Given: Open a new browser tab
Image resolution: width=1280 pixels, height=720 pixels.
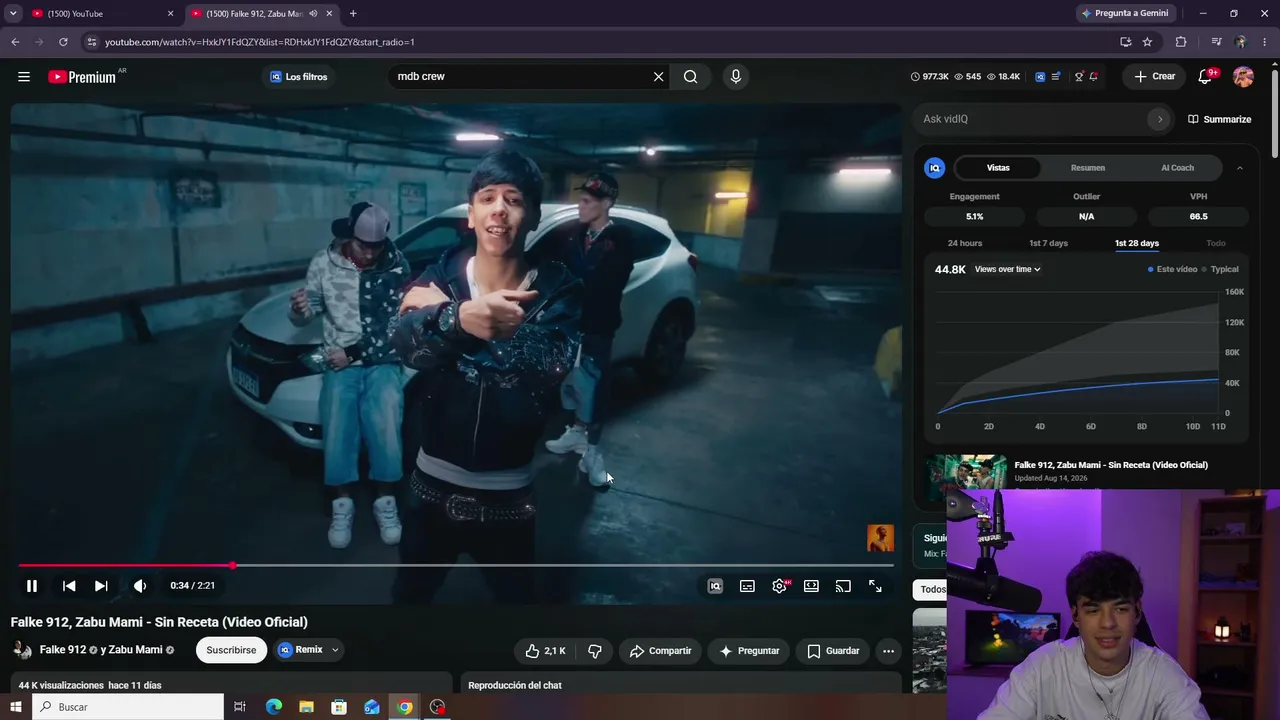Looking at the screenshot, I should pos(353,14).
